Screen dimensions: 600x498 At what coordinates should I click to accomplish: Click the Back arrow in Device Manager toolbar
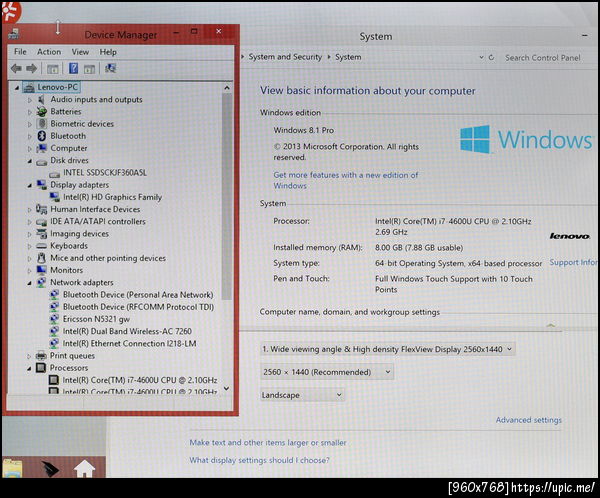[16, 69]
